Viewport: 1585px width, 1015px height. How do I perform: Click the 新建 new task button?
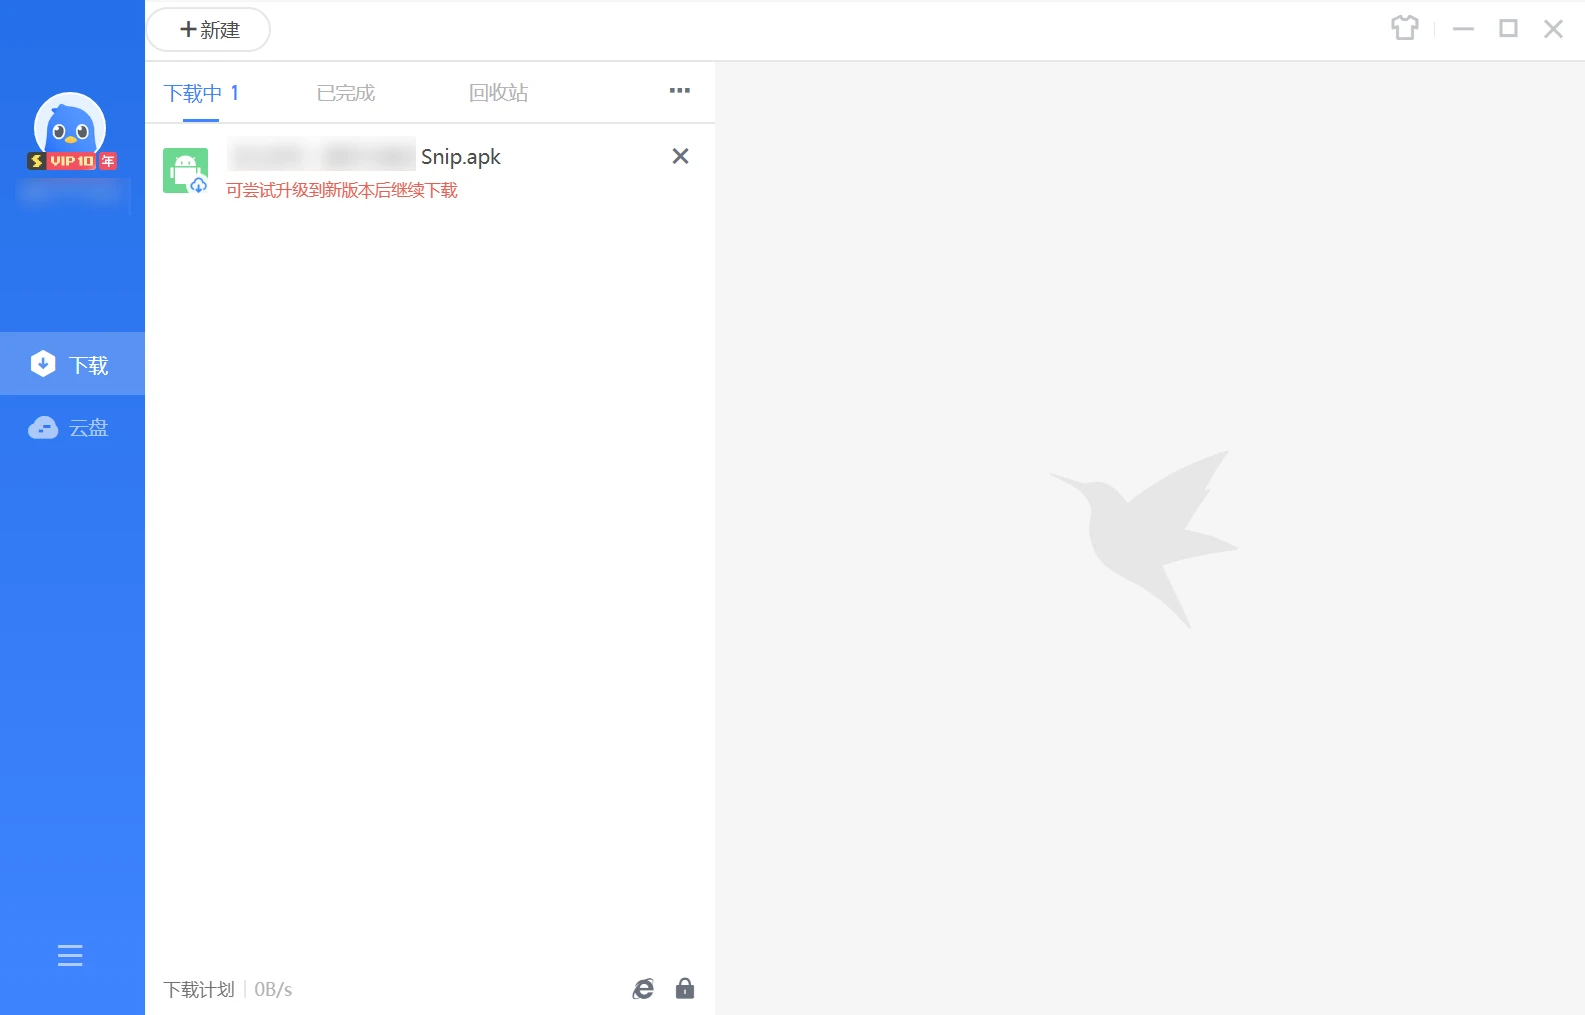point(208,30)
